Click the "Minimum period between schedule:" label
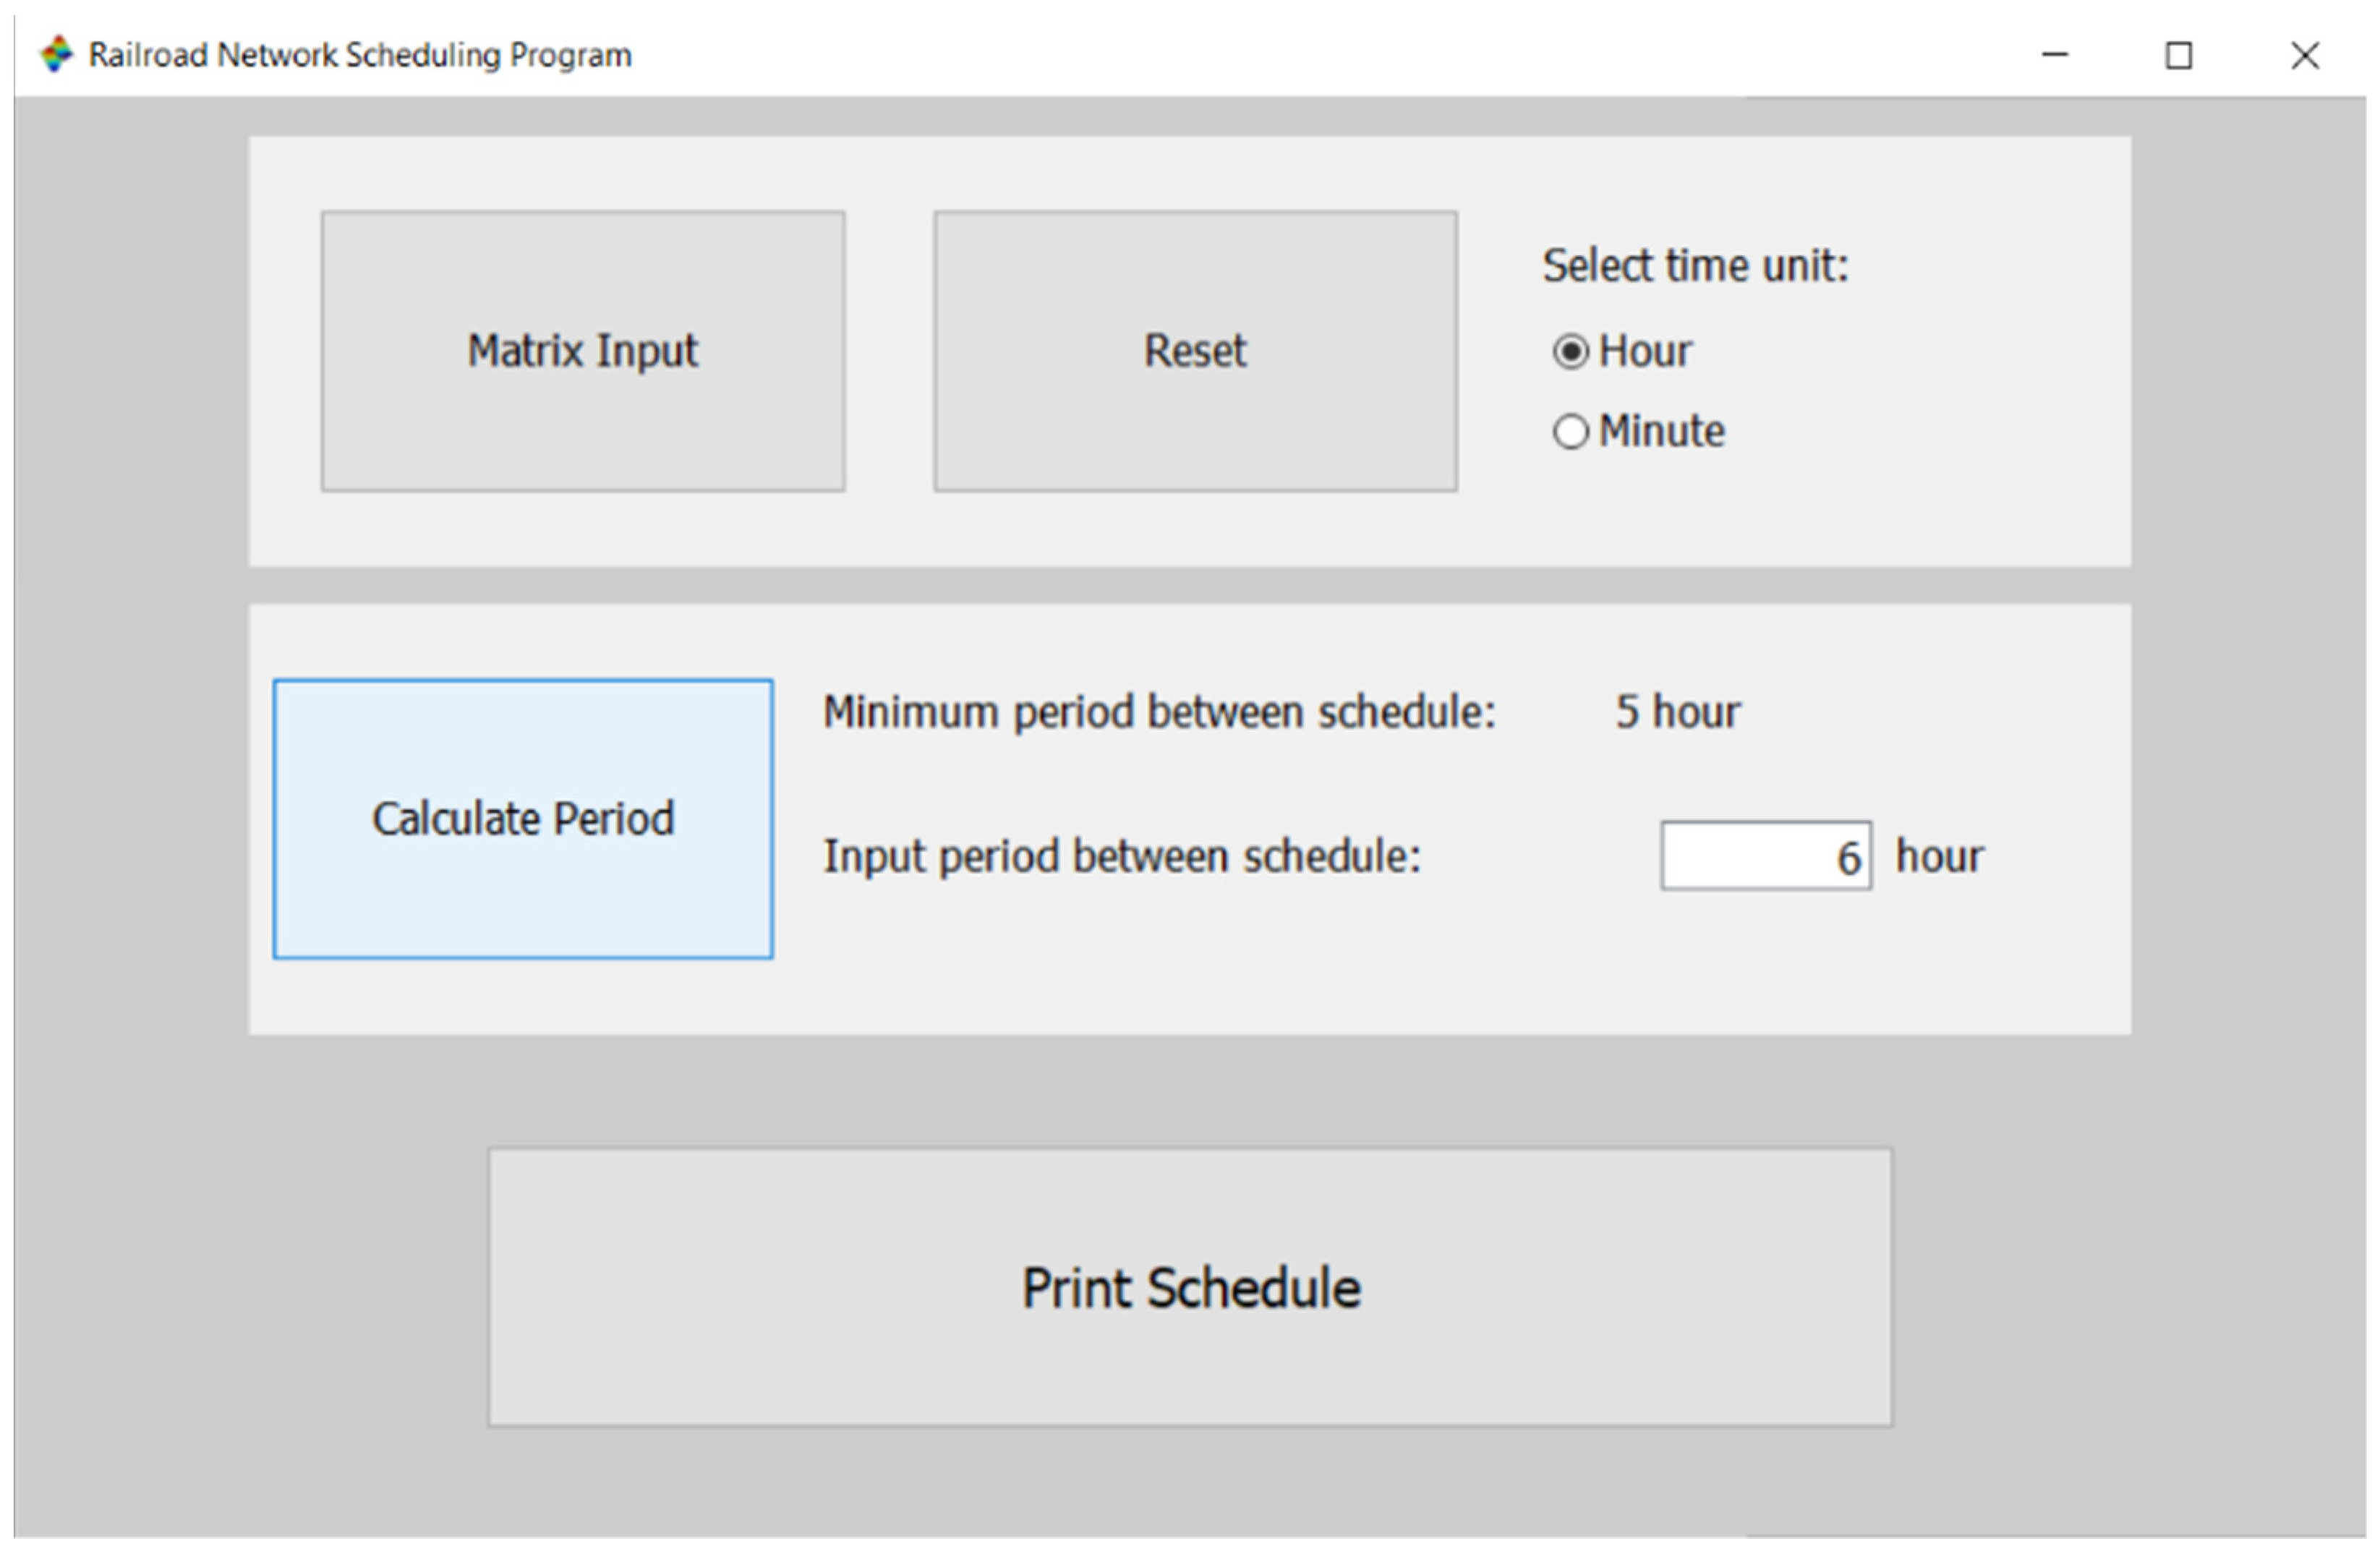Image resolution: width=2380 pixels, height=1549 pixels. click(1158, 712)
